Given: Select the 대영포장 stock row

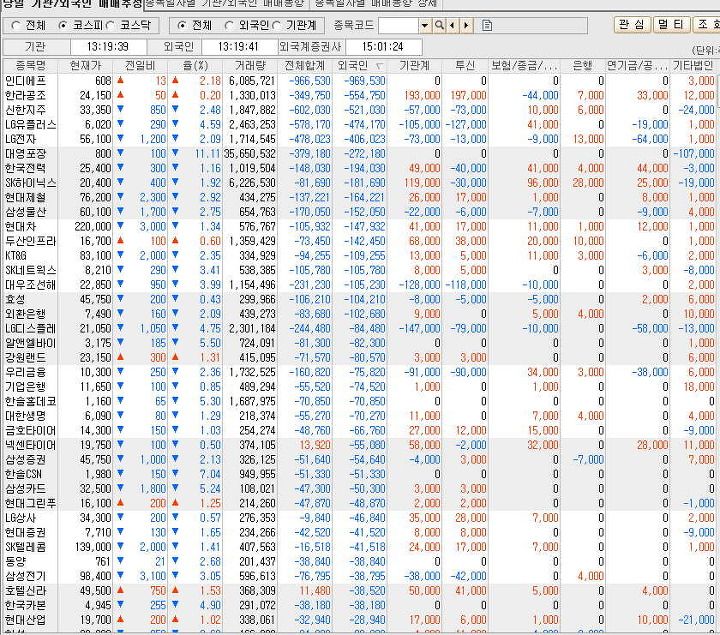Looking at the screenshot, I should click(360, 154).
